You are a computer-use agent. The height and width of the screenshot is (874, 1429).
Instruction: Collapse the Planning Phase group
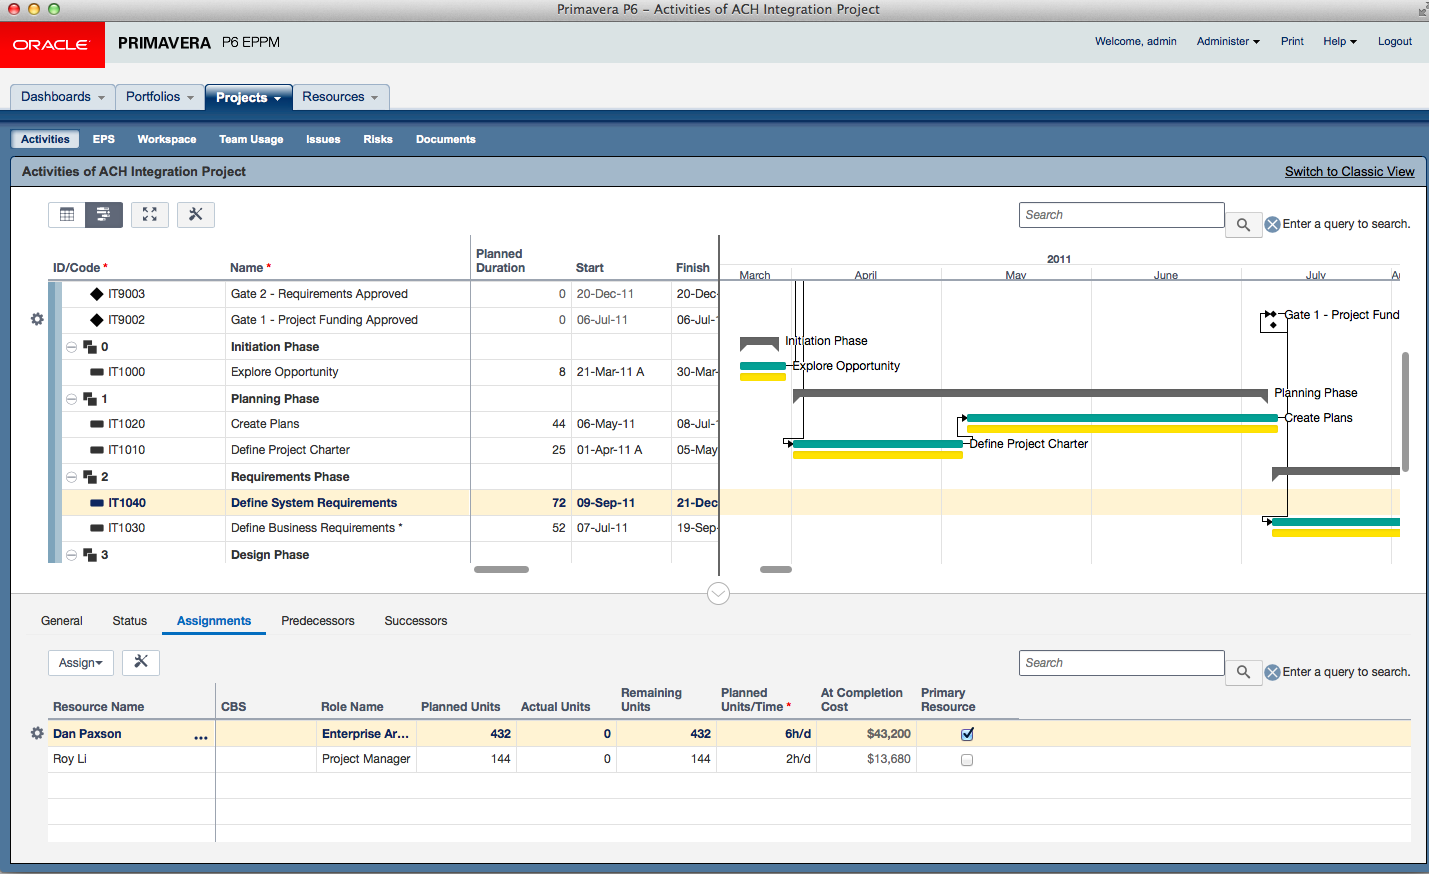[x=71, y=399]
